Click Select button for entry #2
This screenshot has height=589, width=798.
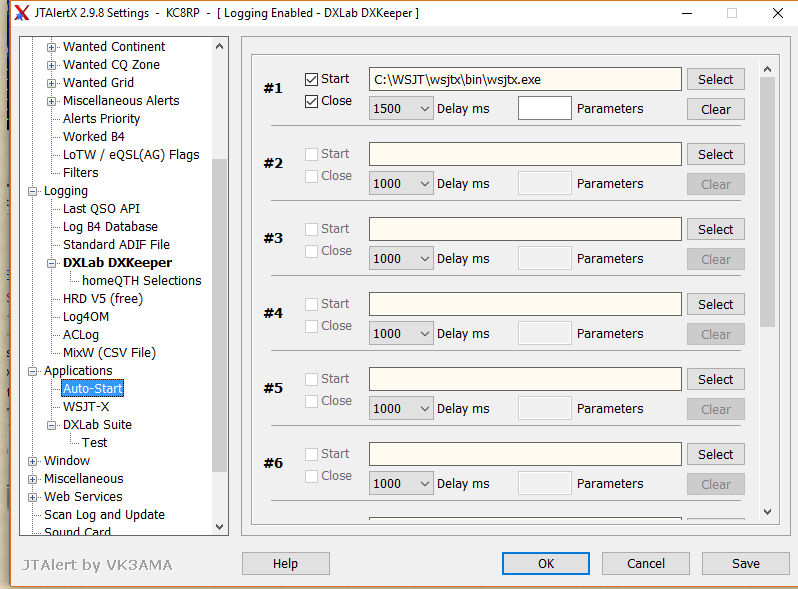(x=716, y=154)
